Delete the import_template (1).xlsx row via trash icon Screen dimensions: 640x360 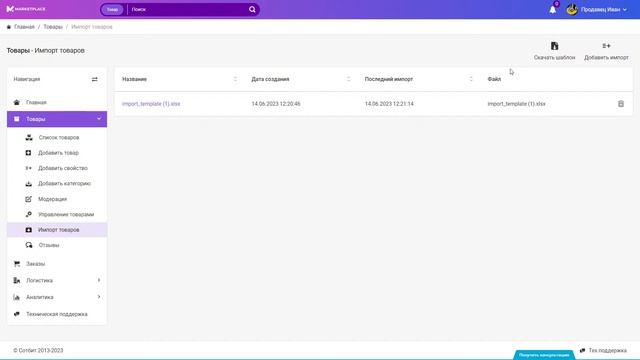click(x=621, y=104)
